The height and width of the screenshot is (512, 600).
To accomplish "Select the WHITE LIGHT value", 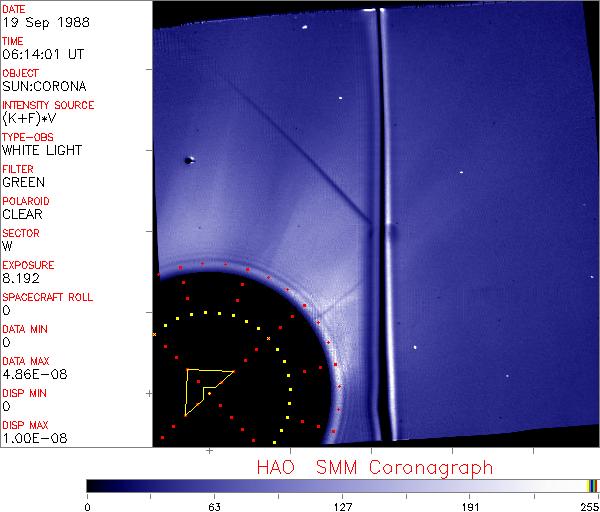I will point(42,150).
